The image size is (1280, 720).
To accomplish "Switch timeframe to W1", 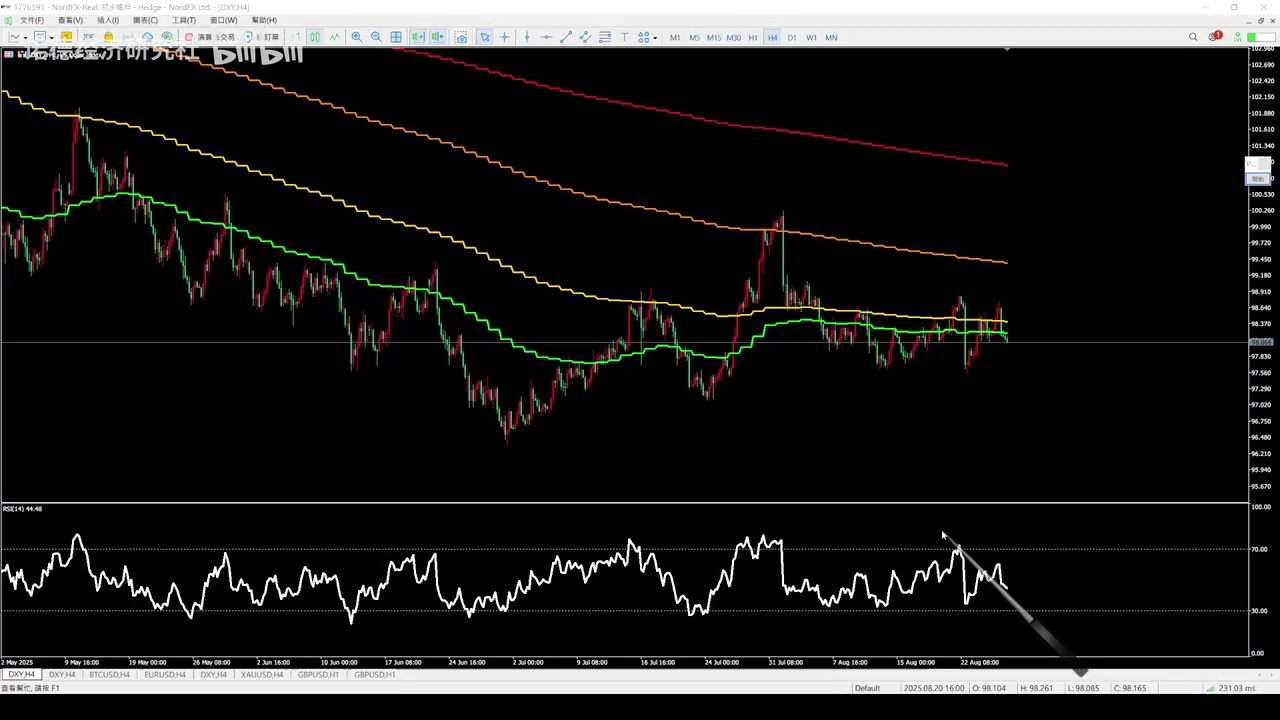I will click(811, 38).
